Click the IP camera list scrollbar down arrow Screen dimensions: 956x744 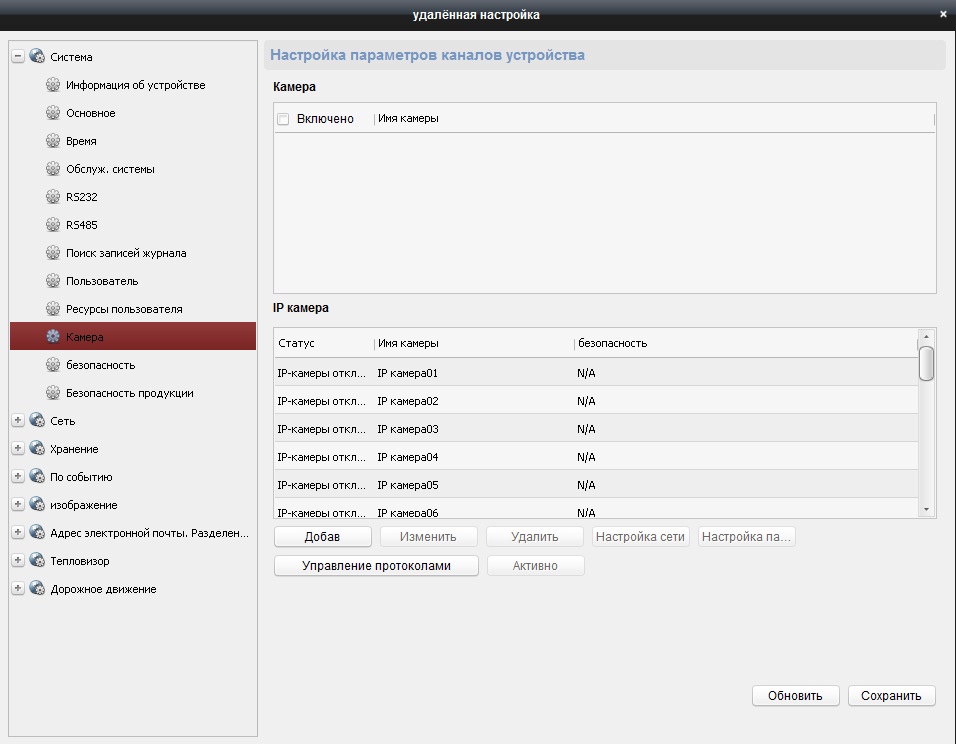(927, 510)
